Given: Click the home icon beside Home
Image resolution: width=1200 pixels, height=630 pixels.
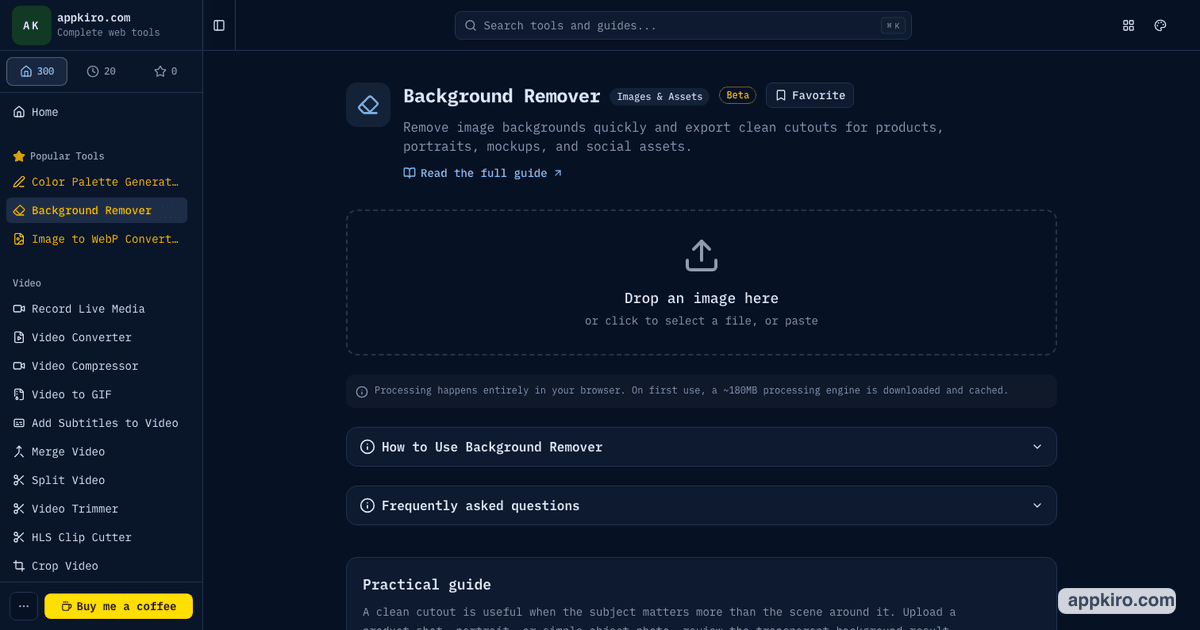Looking at the screenshot, I should coord(19,112).
